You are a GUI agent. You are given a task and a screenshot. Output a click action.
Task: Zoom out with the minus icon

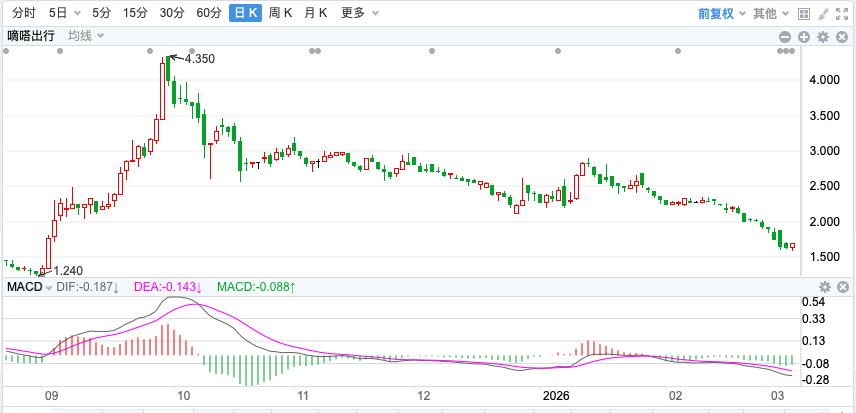785,37
